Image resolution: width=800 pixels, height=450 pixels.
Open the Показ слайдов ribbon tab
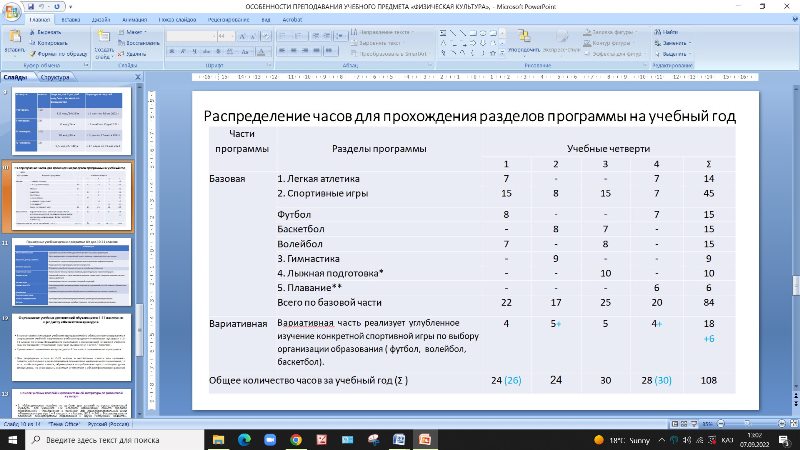point(177,20)
